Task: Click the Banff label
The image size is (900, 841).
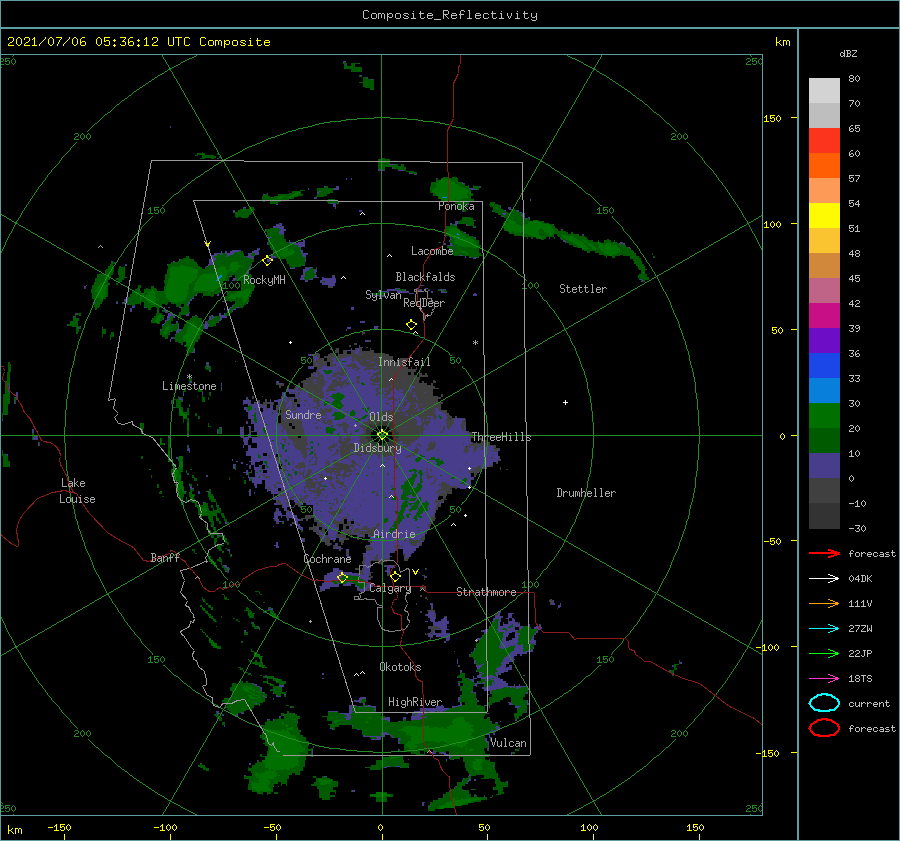Action: click(x=165, y=557)
